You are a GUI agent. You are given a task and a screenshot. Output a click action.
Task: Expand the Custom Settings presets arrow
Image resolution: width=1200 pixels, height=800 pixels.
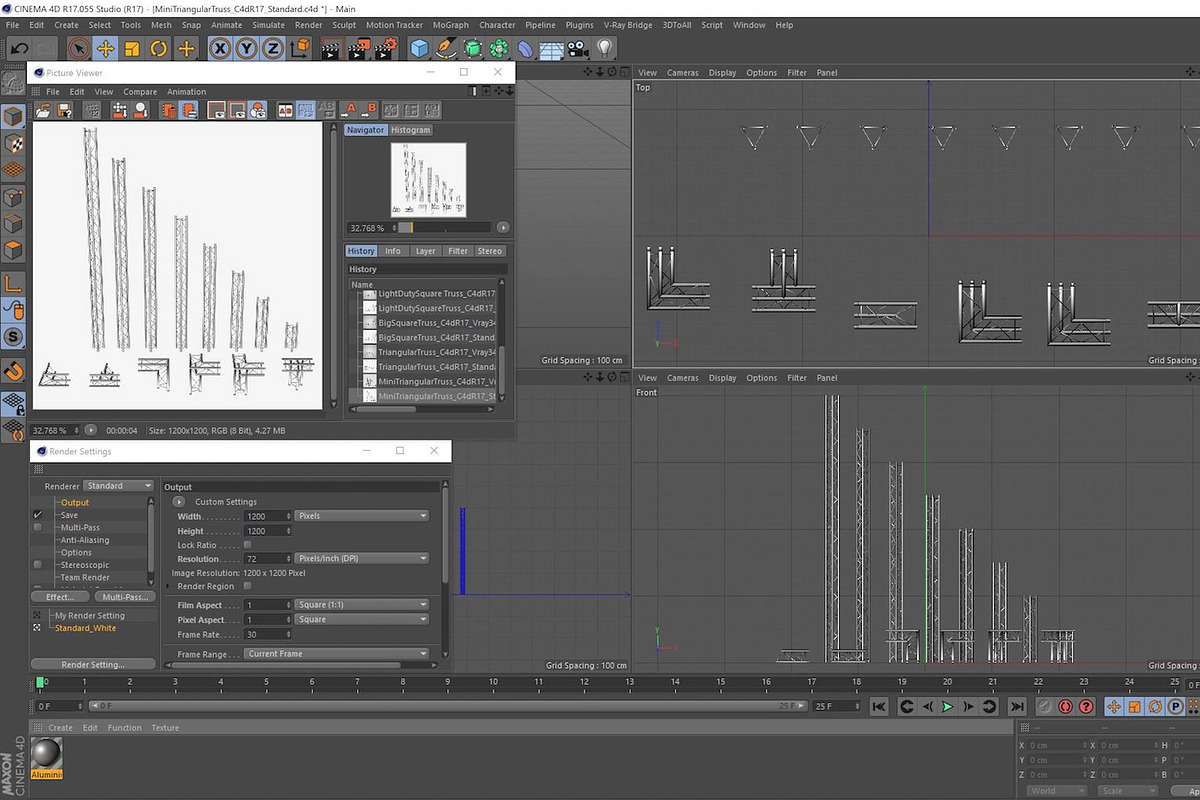[179, 502]
